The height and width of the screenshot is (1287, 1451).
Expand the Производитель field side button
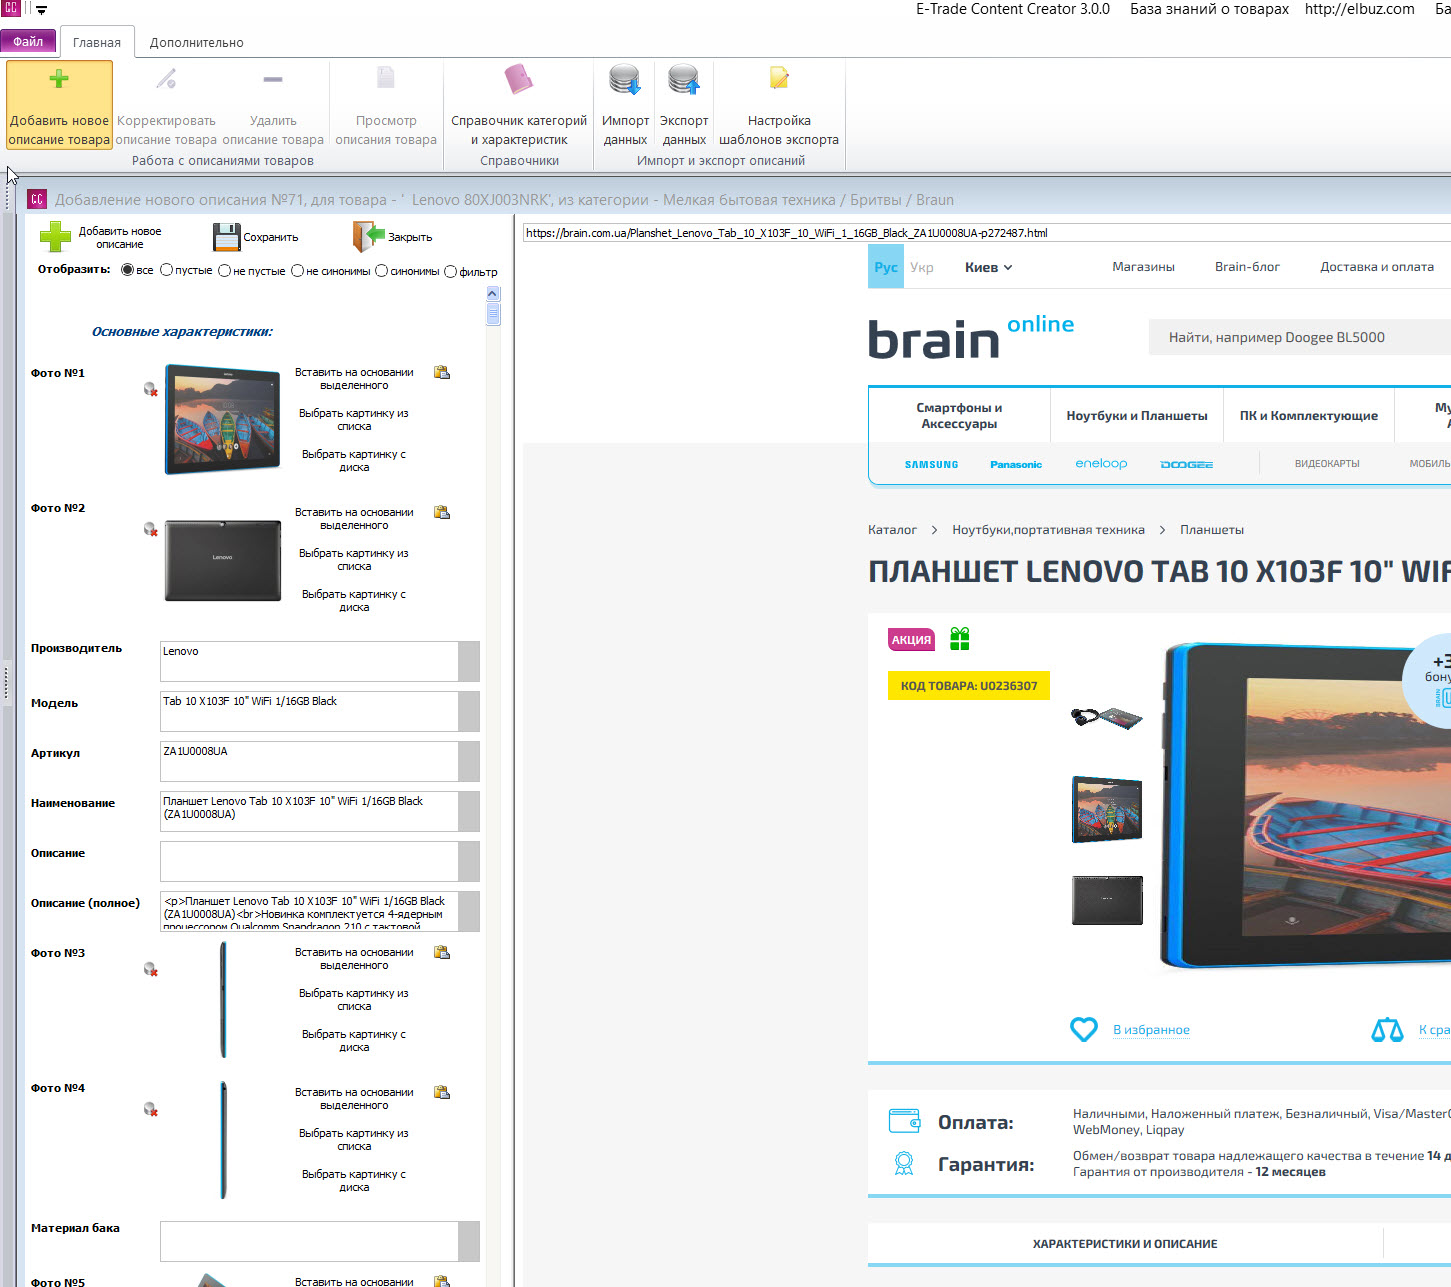click(x=468, y=661)
